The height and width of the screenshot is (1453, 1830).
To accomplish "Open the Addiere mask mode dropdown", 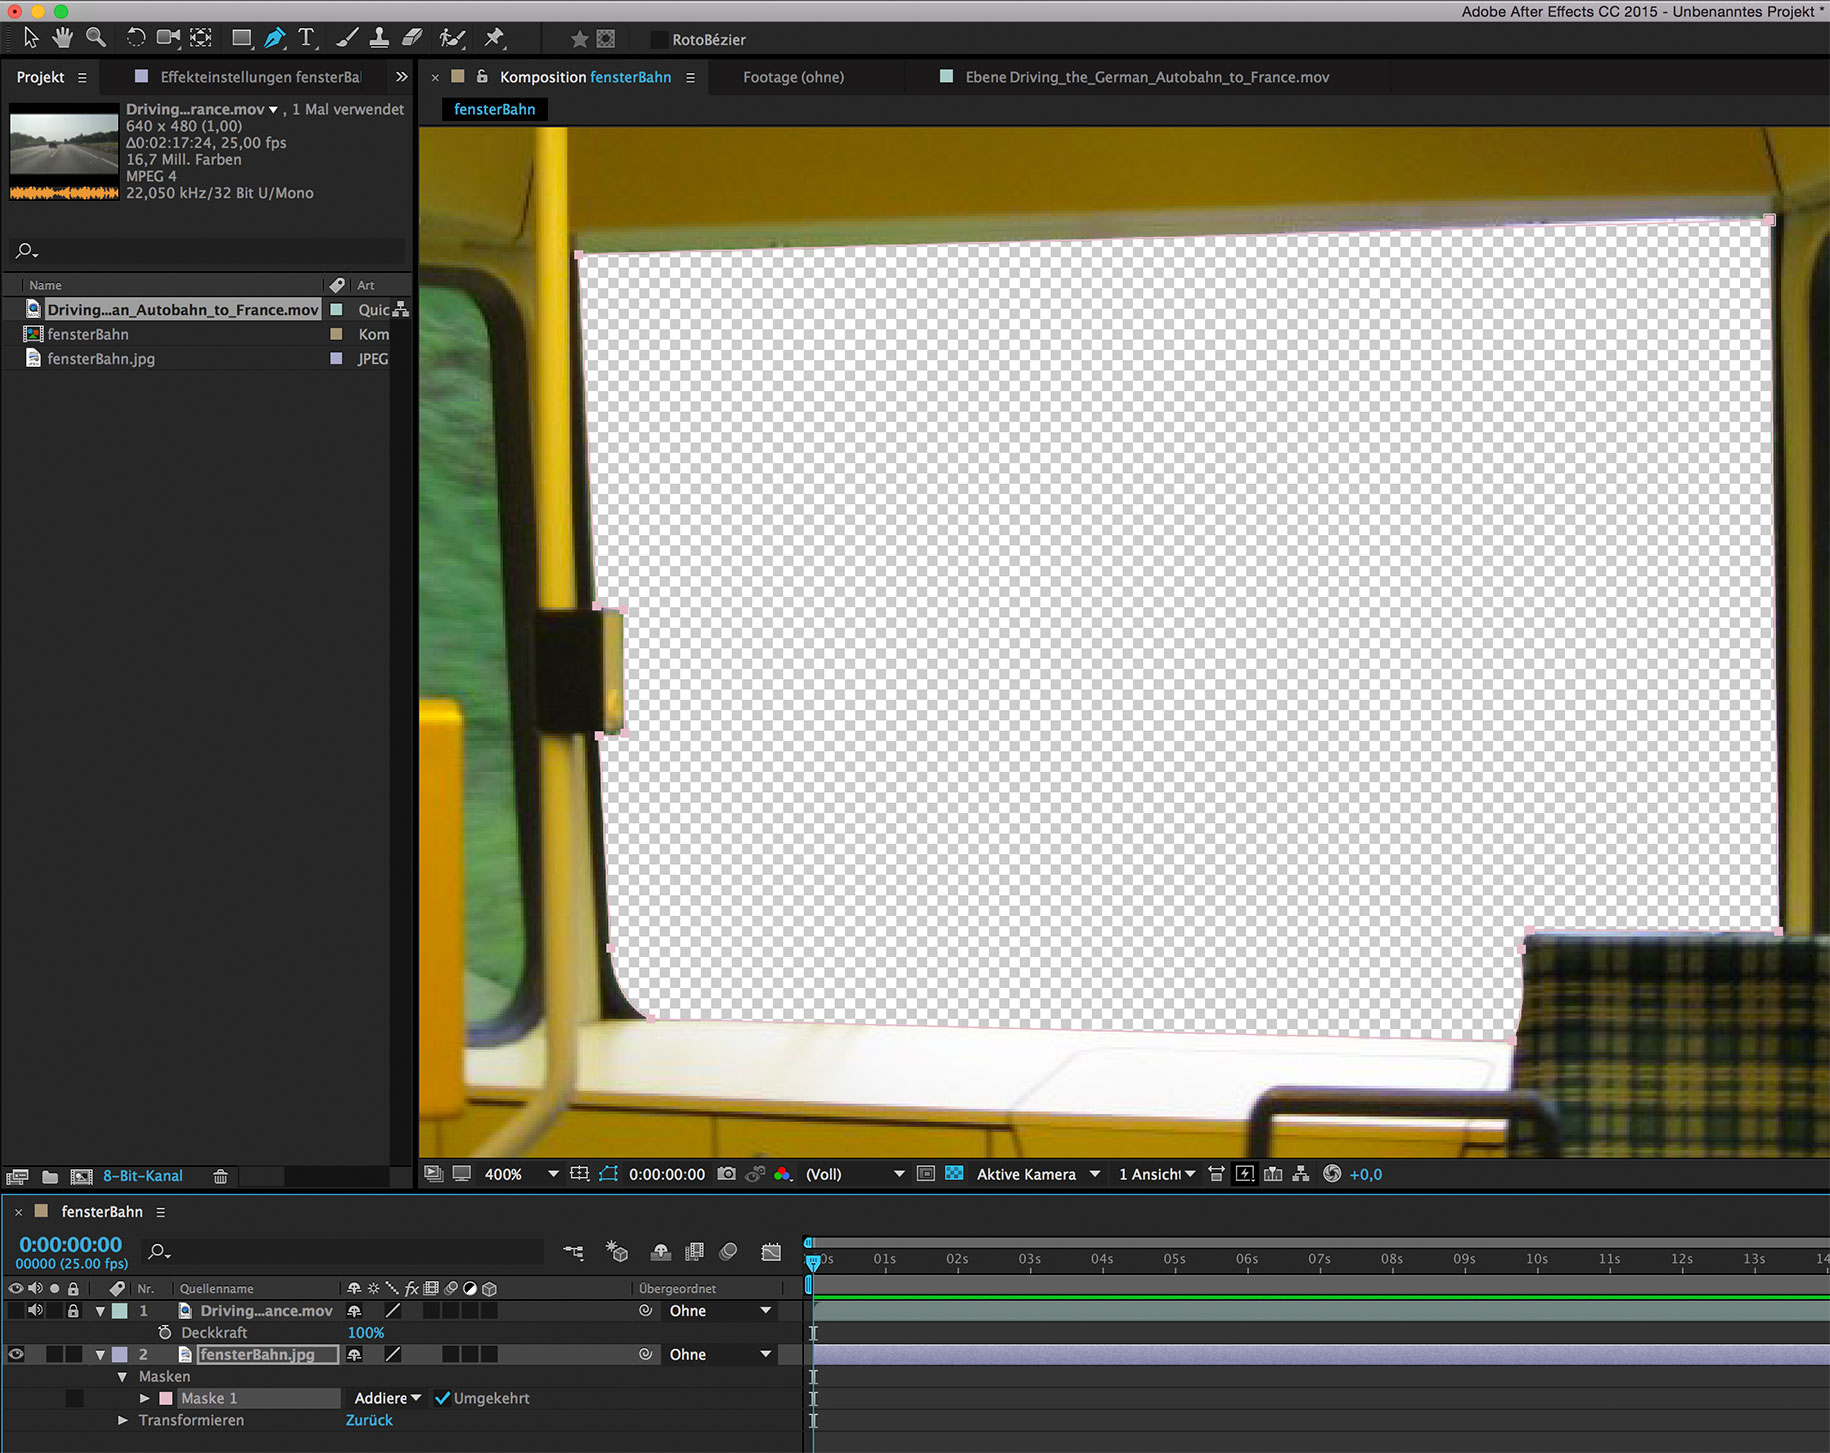I will click(388, 1398).
